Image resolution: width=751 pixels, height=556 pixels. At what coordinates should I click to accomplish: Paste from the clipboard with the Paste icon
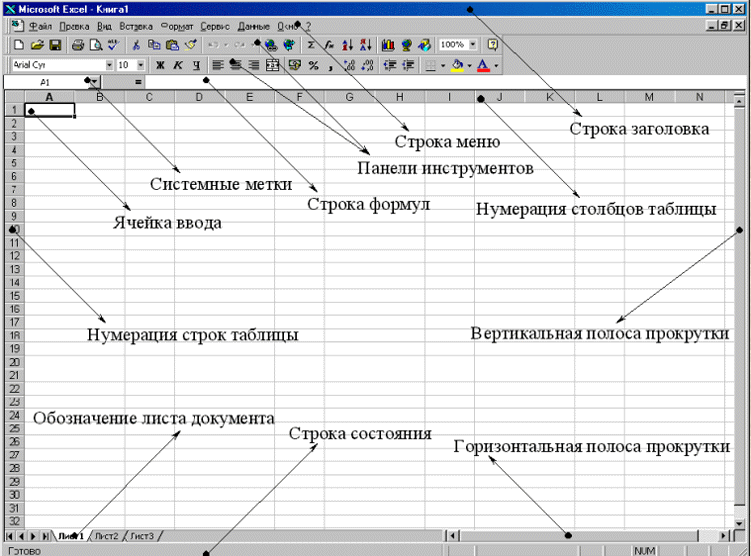[x=172, y=45]
